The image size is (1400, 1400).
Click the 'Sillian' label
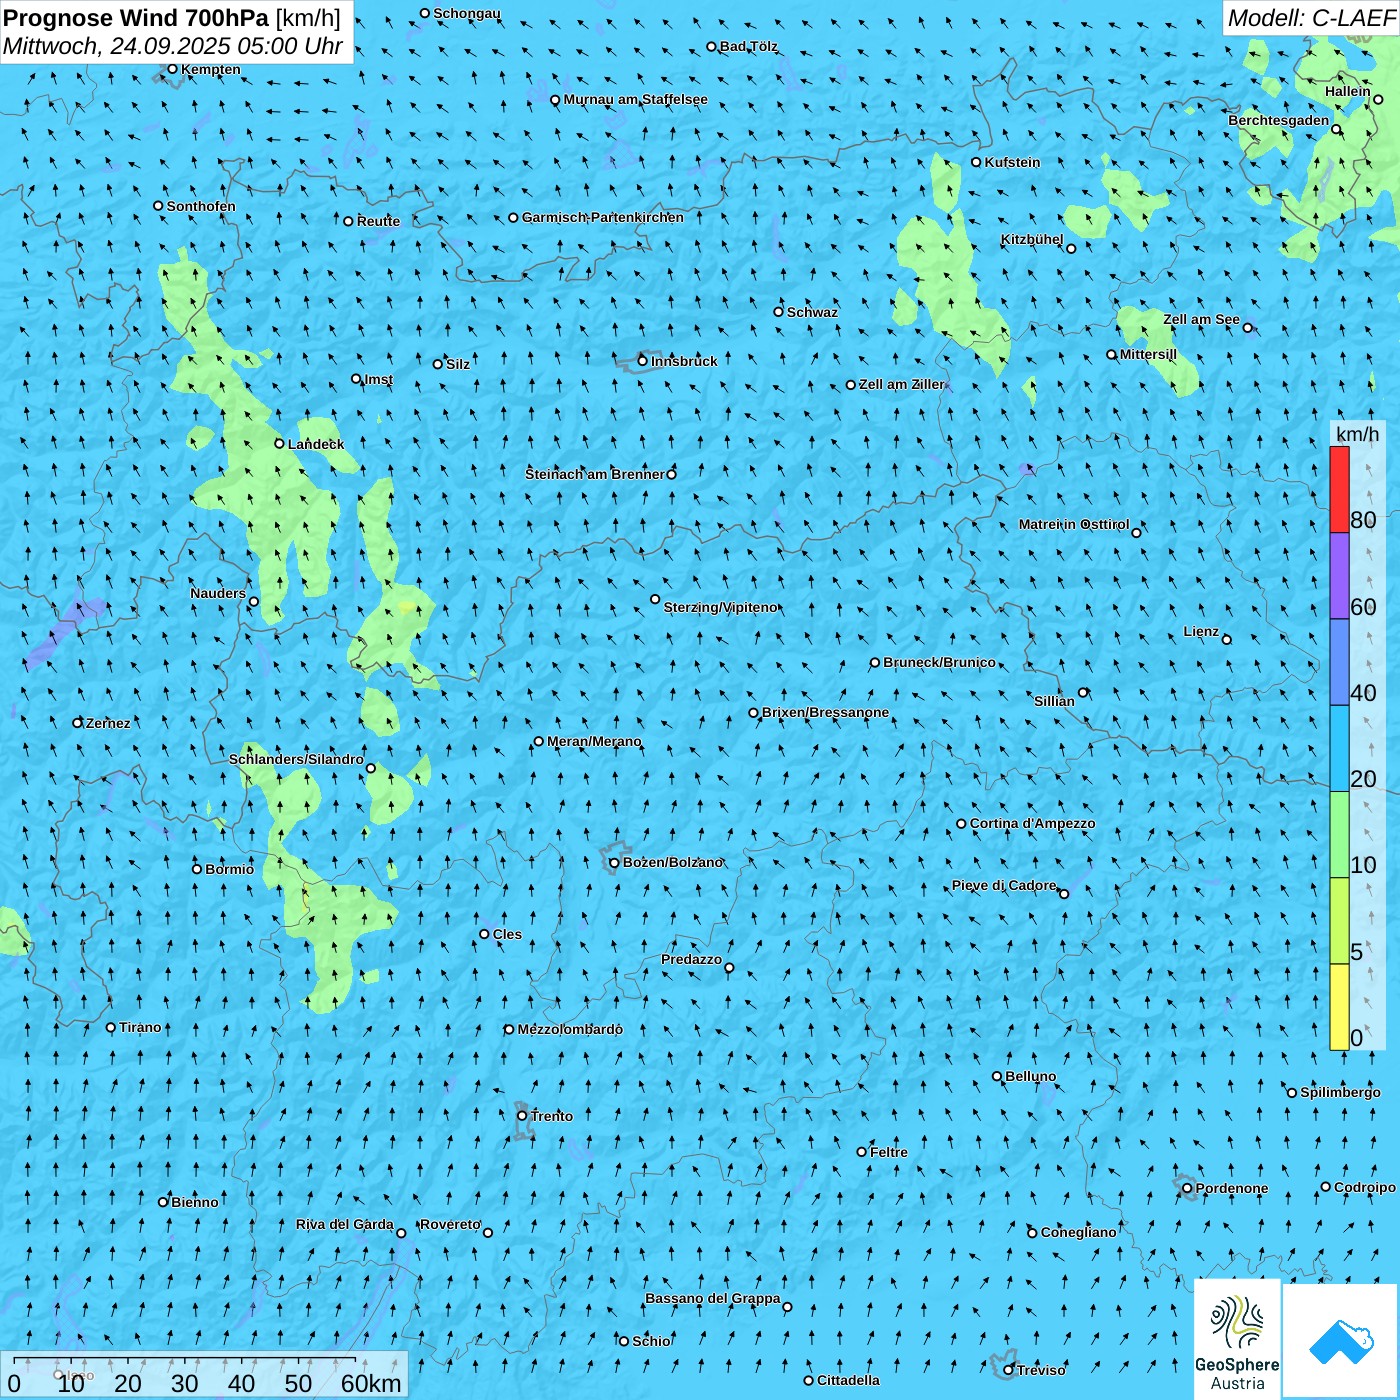(1054, 701)
